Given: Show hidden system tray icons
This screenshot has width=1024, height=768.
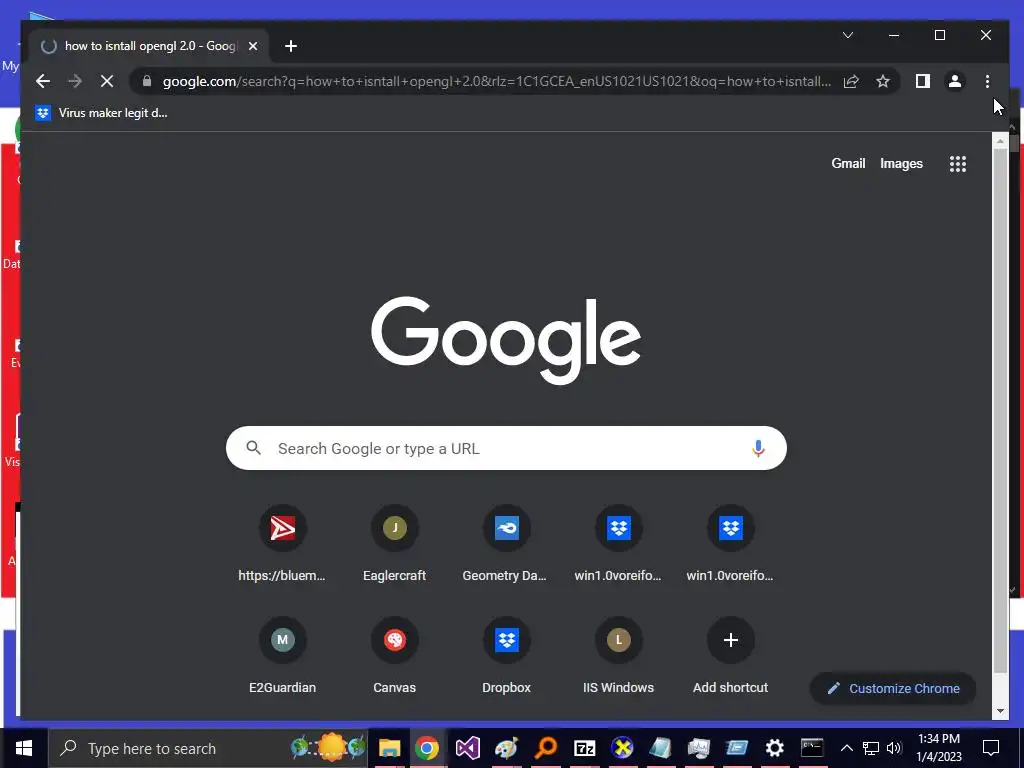Looking at the screenshot, I should [846, 748].
